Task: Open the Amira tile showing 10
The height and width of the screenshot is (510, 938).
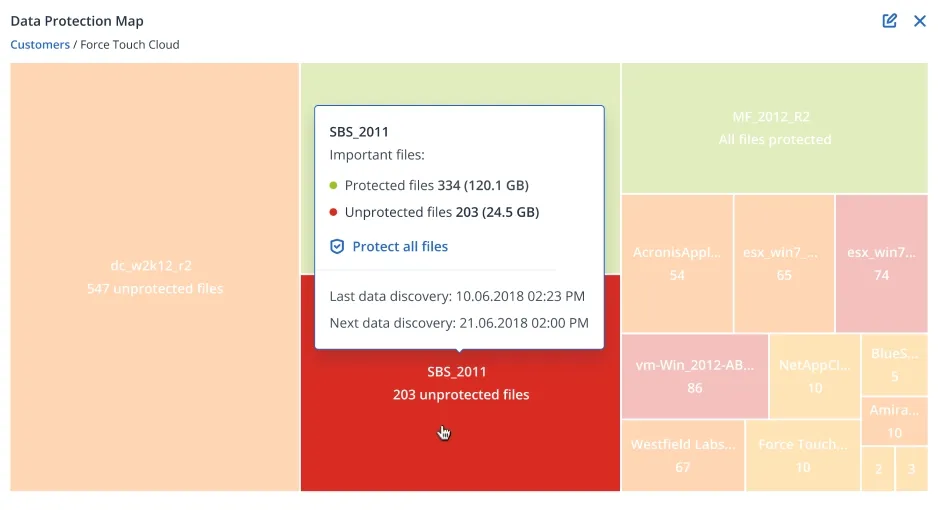Action: pyautogui.click(x=894, y=421)
